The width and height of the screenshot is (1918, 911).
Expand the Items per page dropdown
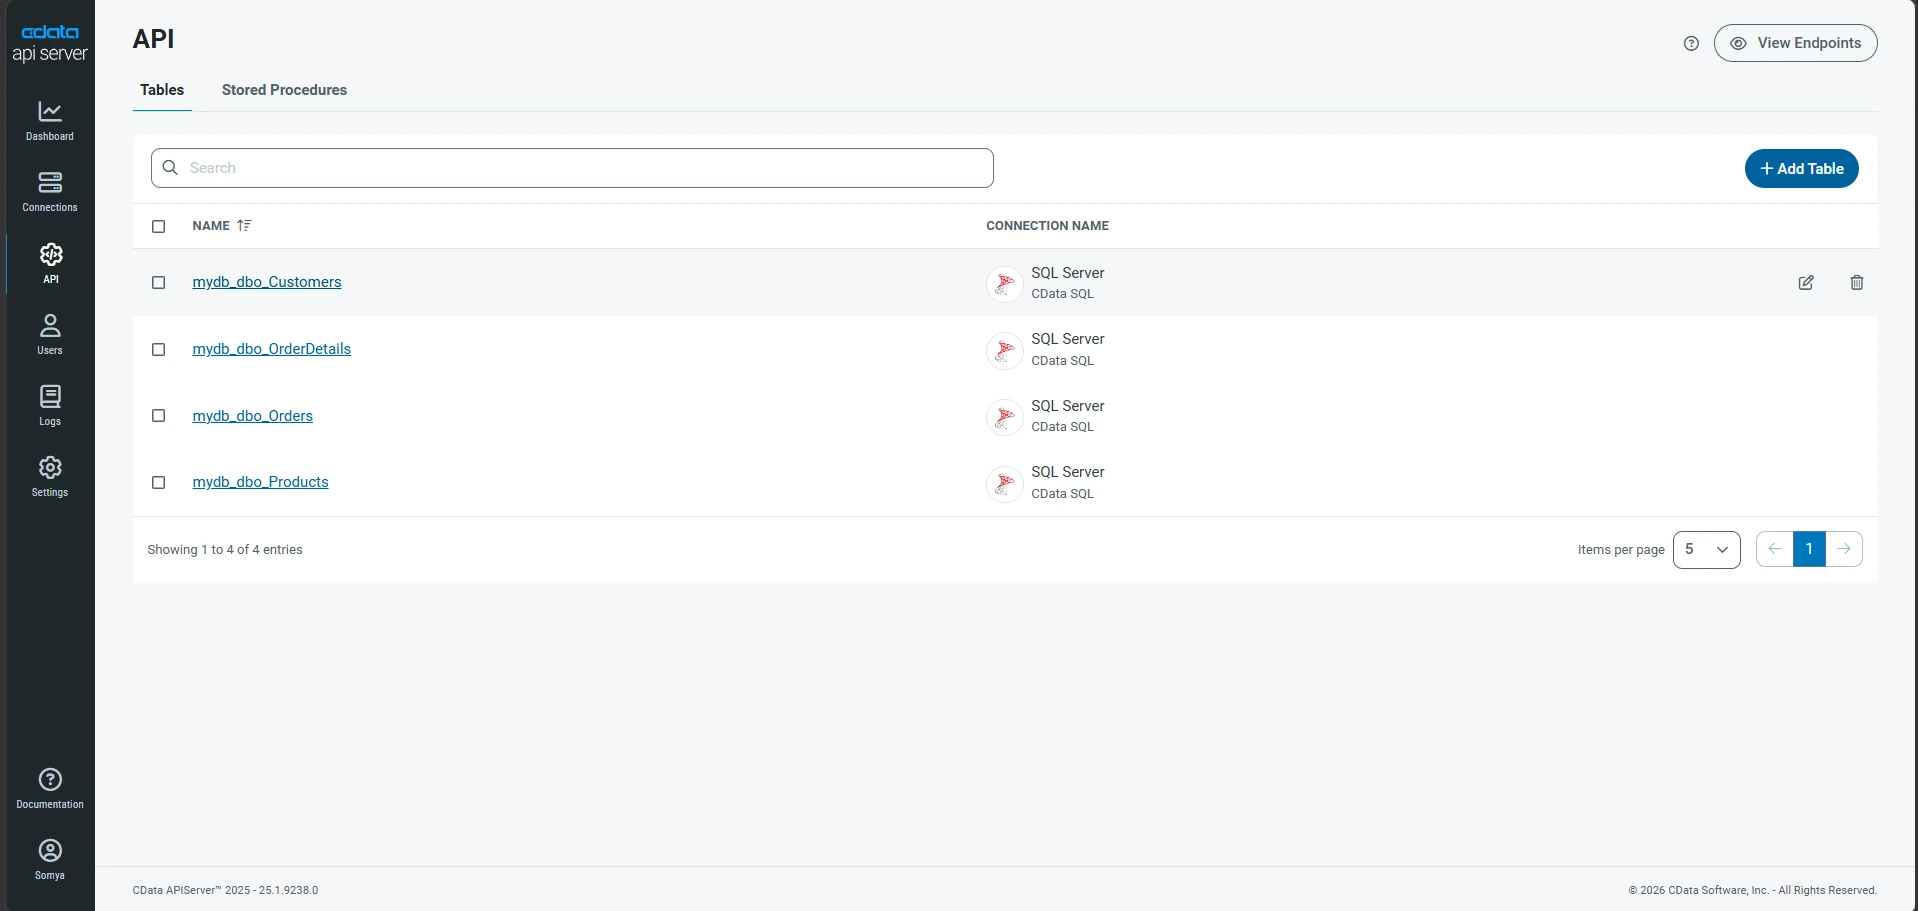[1707, 549]
